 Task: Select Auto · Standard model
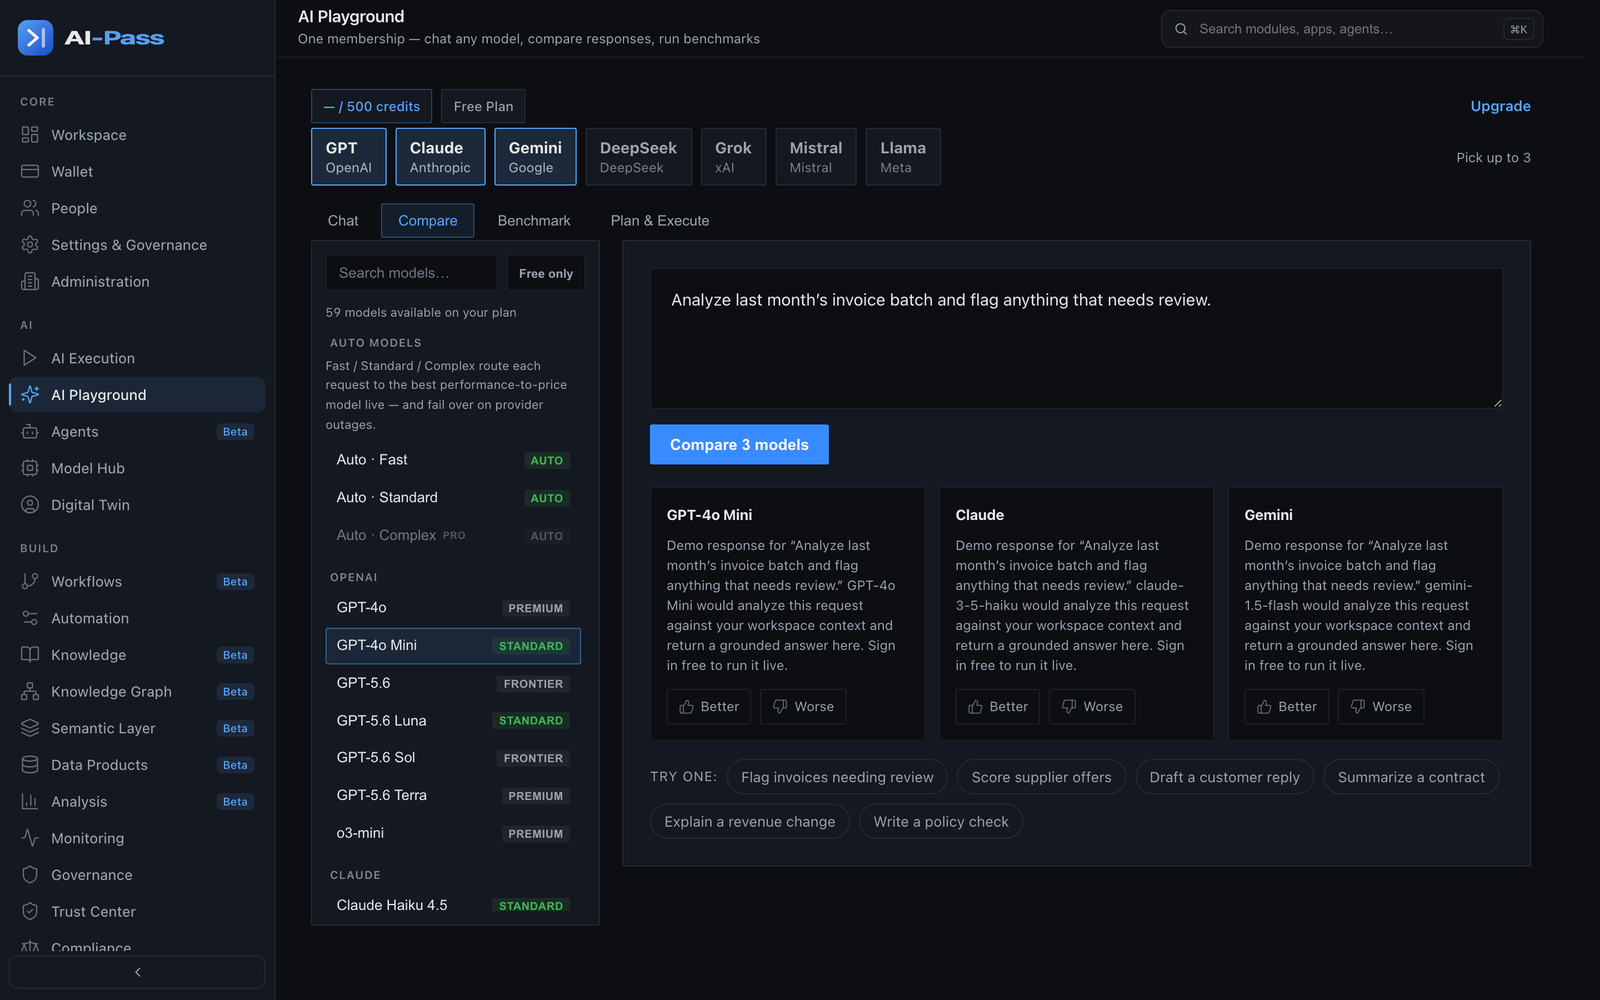[453, 498]
